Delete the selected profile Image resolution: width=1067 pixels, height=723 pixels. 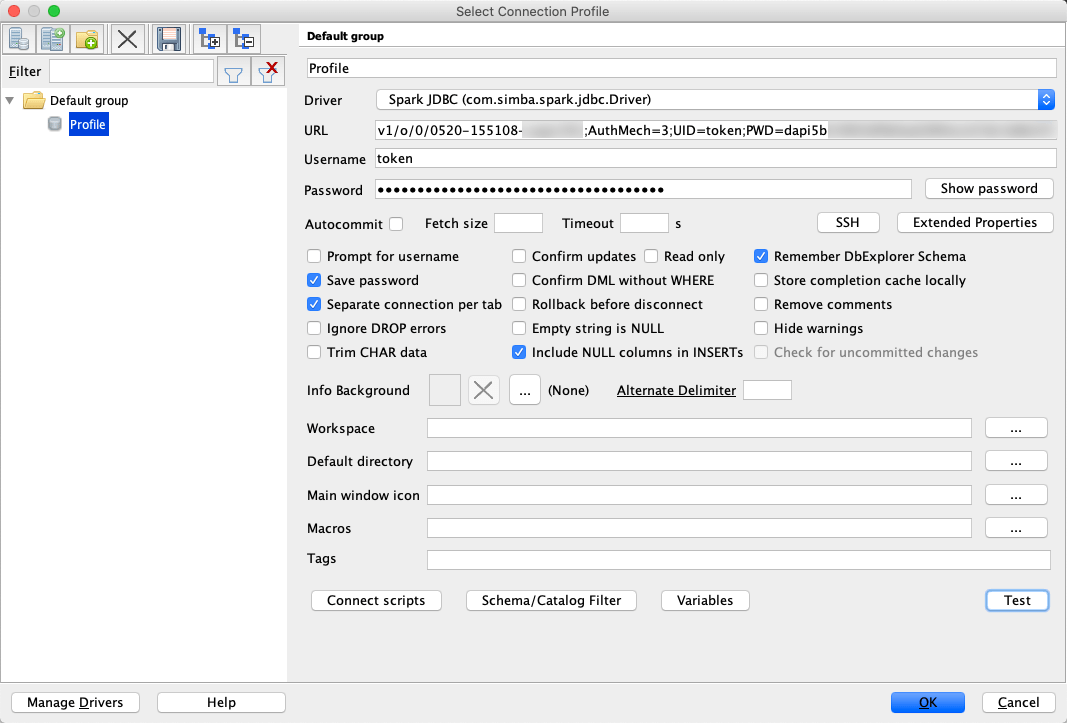pos(127,38)
